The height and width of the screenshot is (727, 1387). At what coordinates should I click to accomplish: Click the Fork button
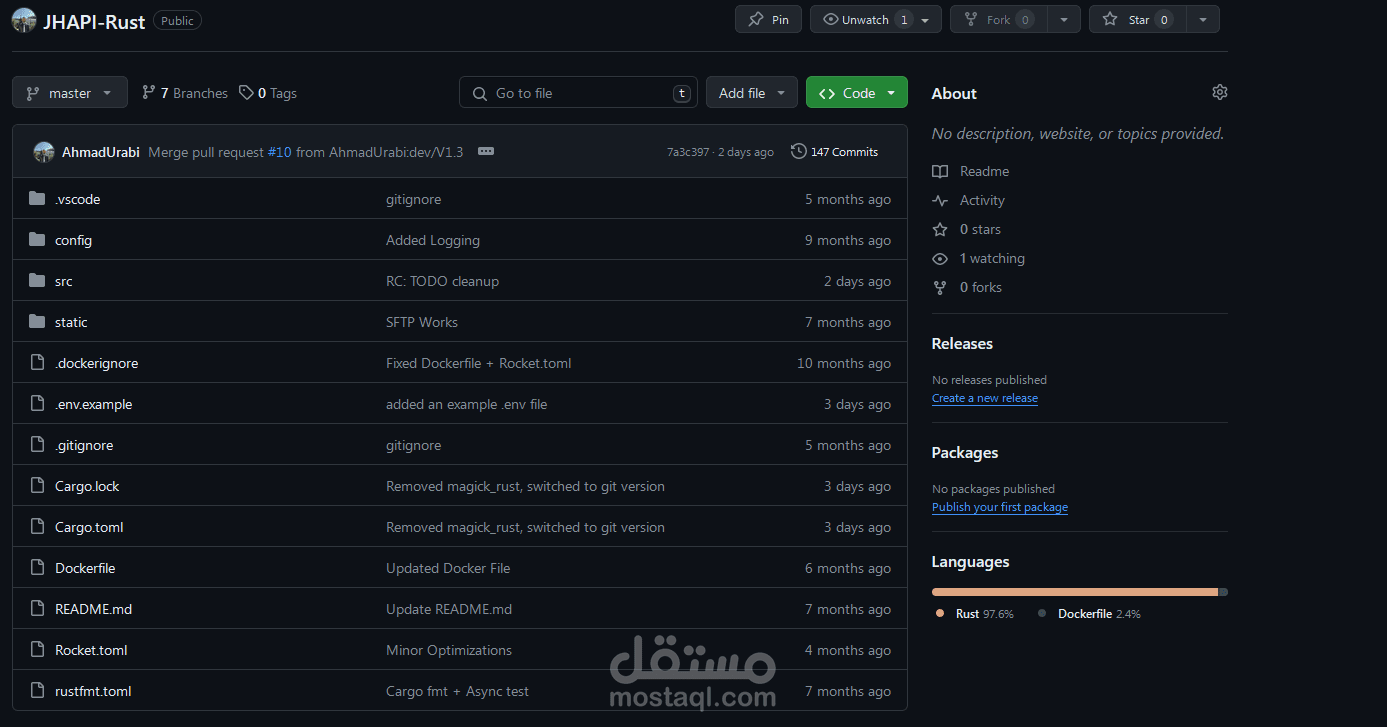996,20
